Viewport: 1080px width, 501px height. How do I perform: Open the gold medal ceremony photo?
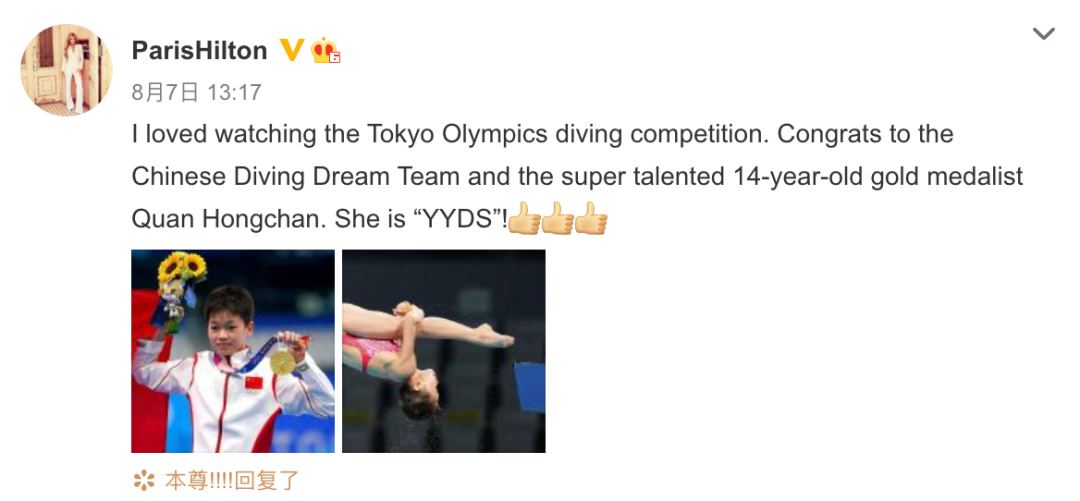pyautogui.click(x=233, y=351)
